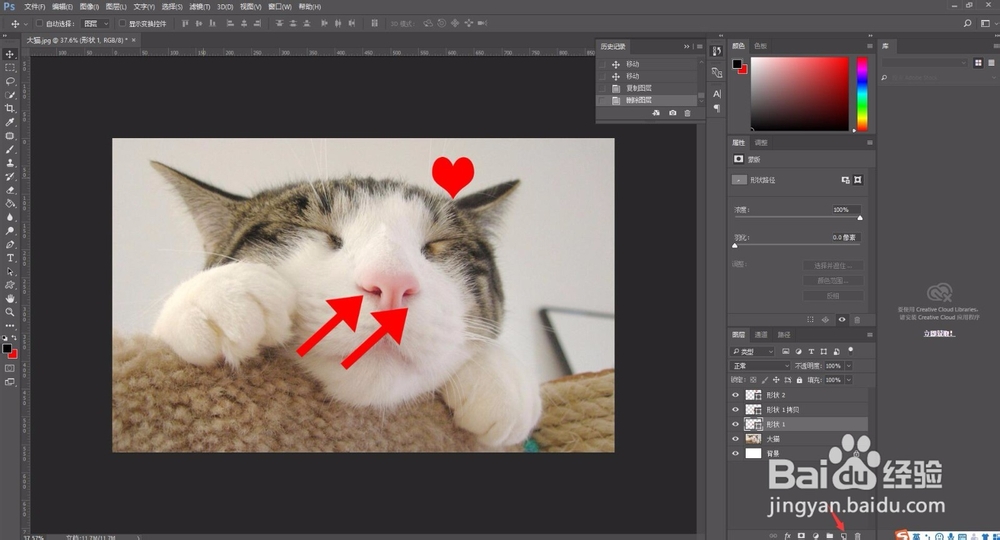
Task: Open the layer opacity 不透明度 dropdown arrow
Action: pyautogui.click(x=849, y=366)
